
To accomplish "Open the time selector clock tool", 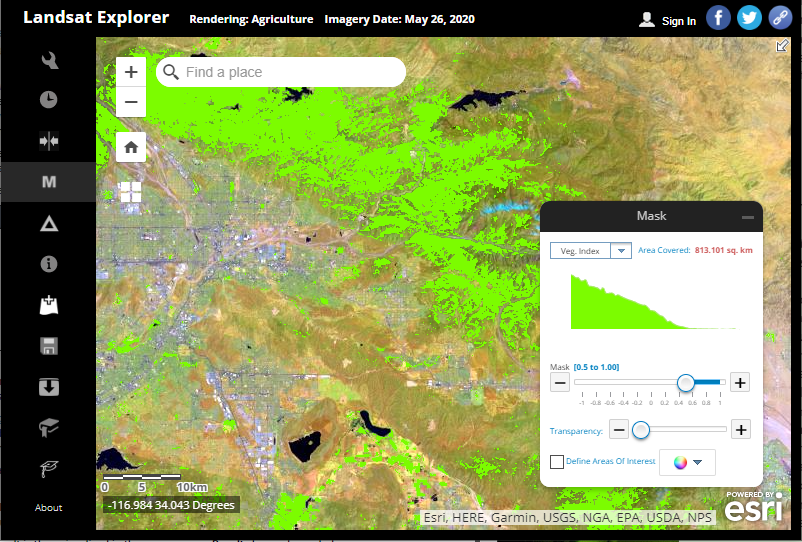I will coord(49,99).
